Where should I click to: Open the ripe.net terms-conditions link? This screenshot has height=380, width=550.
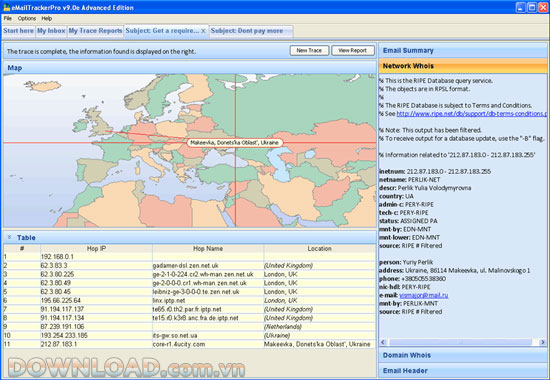tap(471, 114)
